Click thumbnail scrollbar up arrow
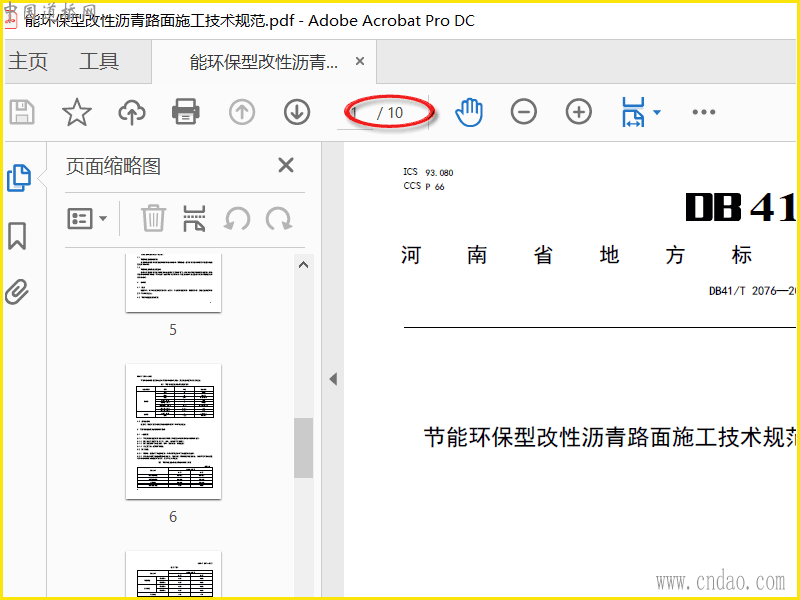This screenshot has height=600, width=800. pos(304,265)
